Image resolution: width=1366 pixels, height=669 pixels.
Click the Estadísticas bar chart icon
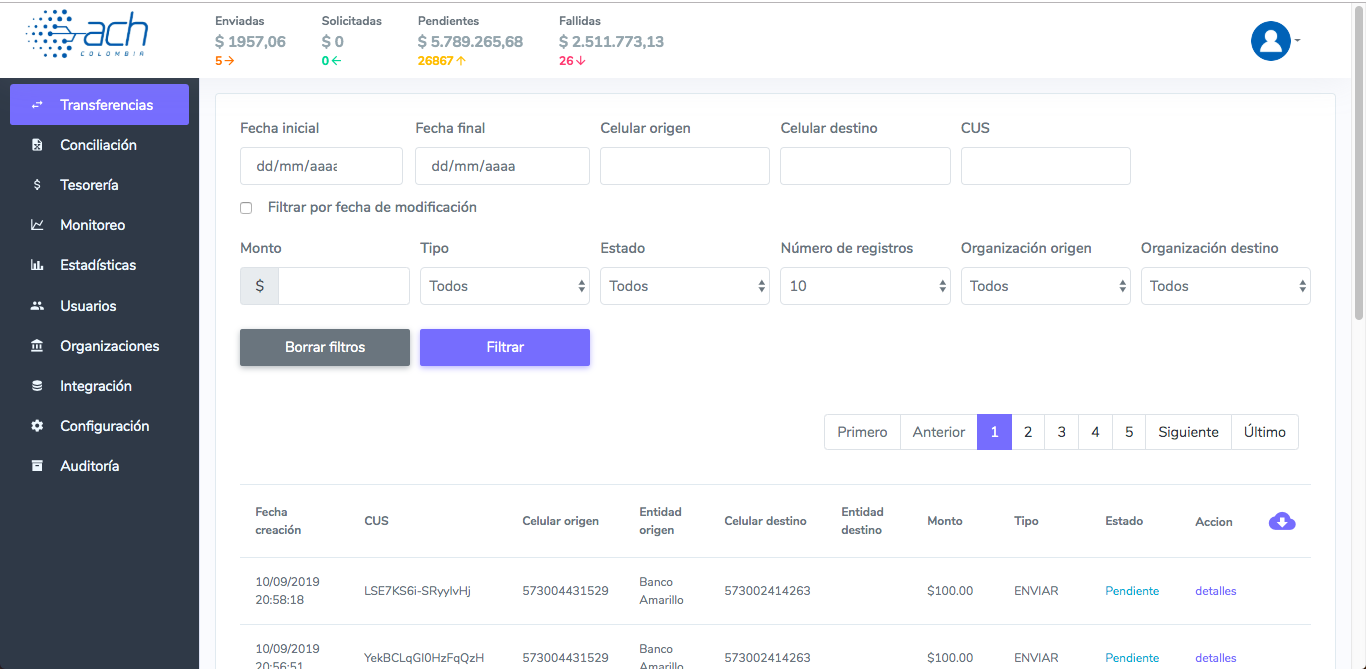point(37,265)
